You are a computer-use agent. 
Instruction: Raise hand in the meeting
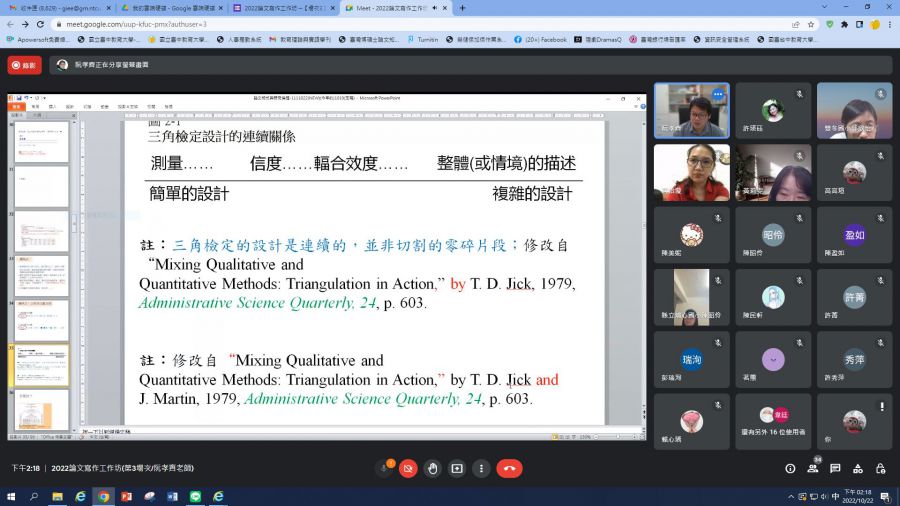tap(432, 468)
